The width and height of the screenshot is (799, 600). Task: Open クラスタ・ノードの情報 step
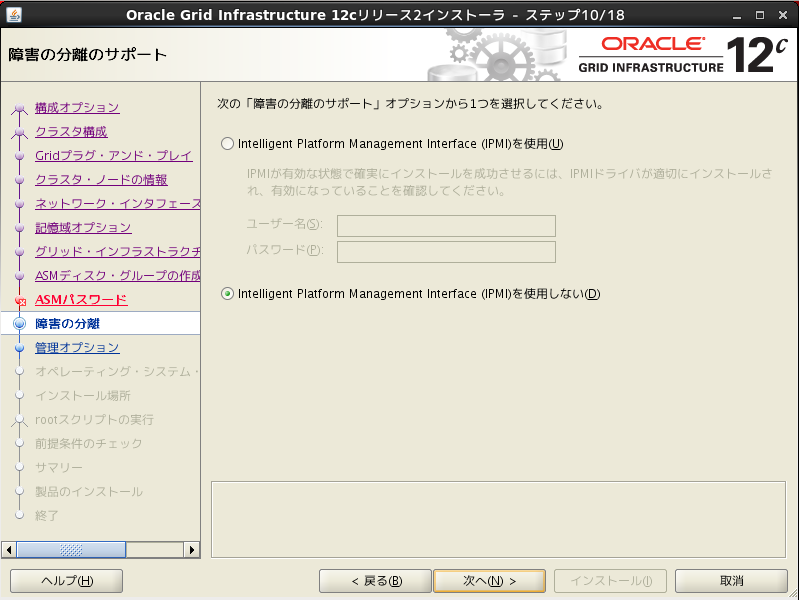tap(101, 180)
